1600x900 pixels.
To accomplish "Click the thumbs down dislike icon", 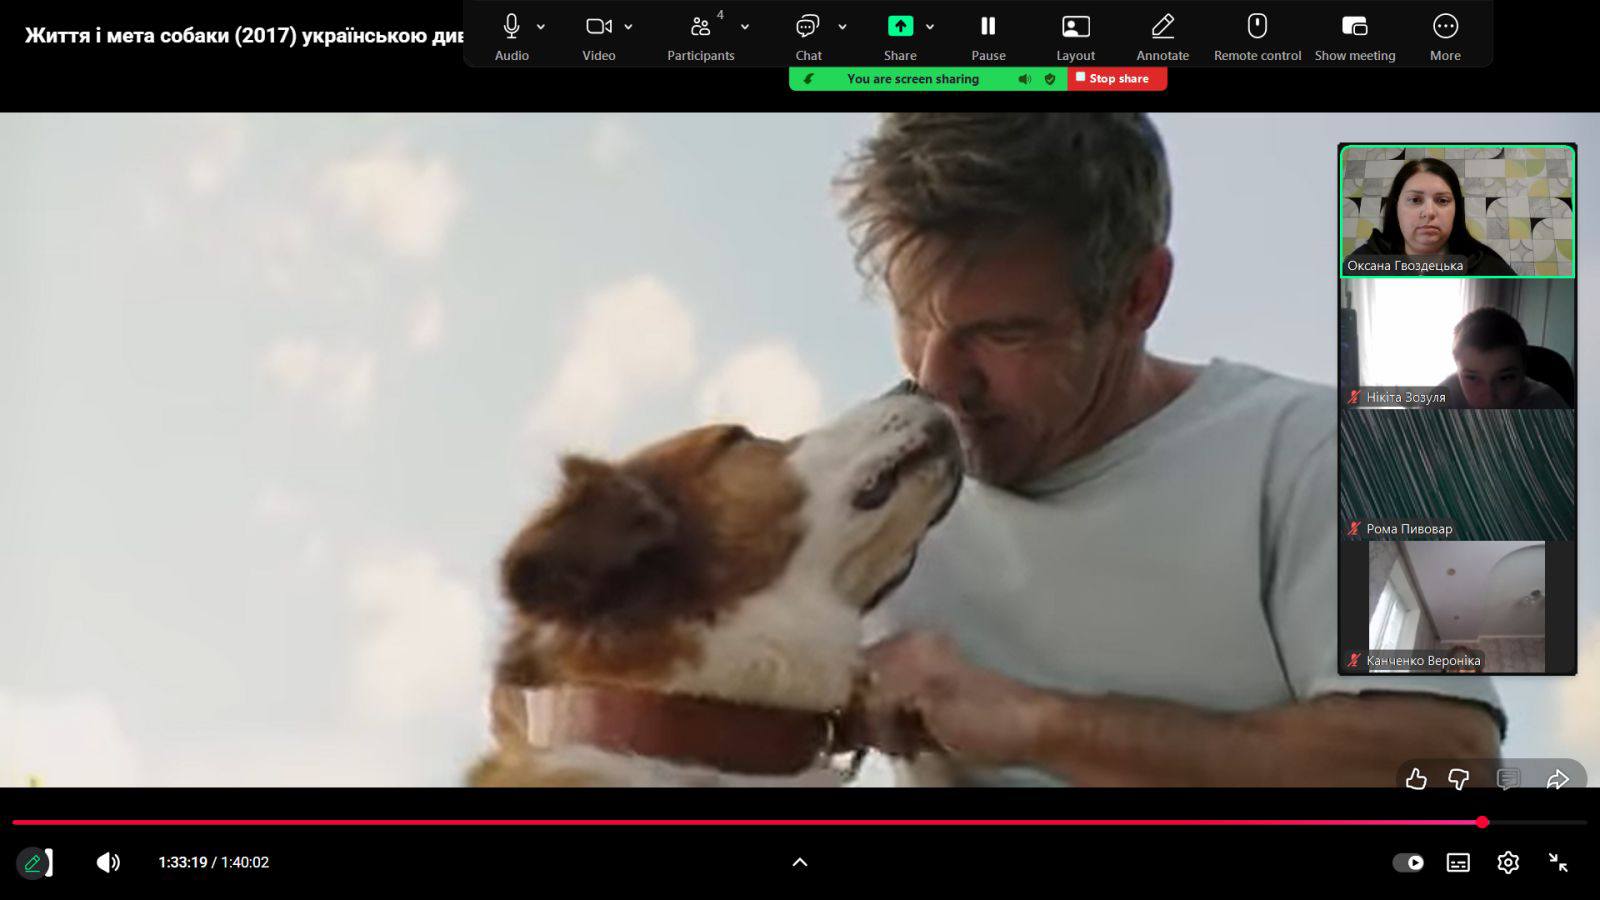I will [x=1459, y=779].
